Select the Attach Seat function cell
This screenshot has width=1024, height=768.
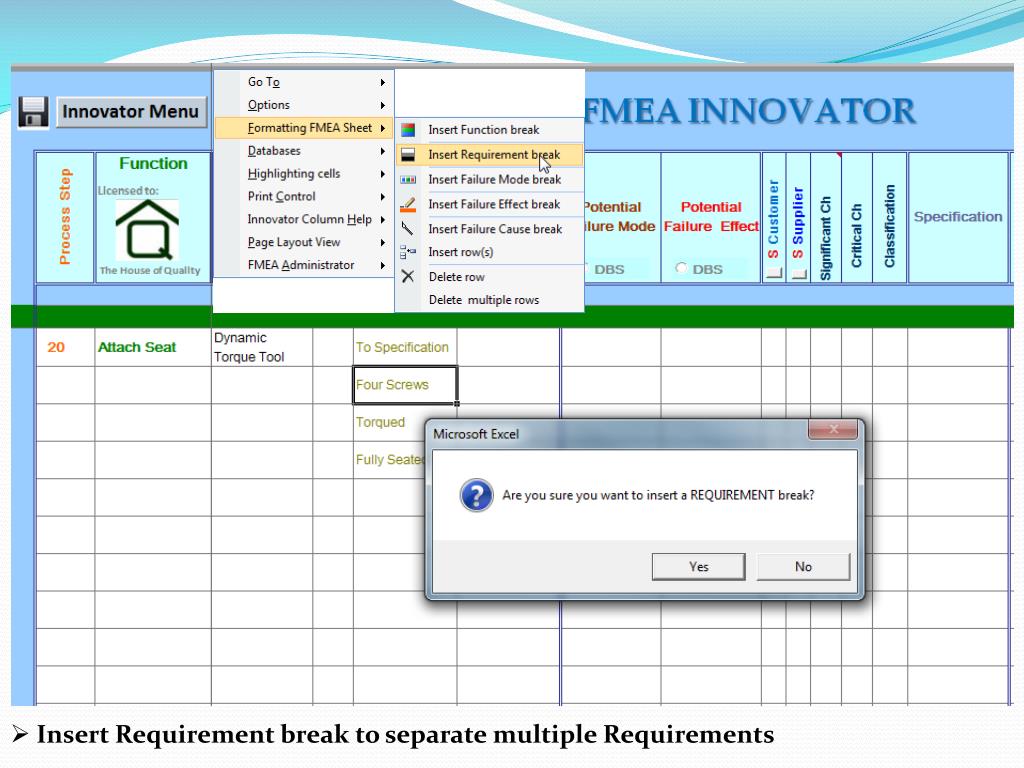tap(153, 347)
